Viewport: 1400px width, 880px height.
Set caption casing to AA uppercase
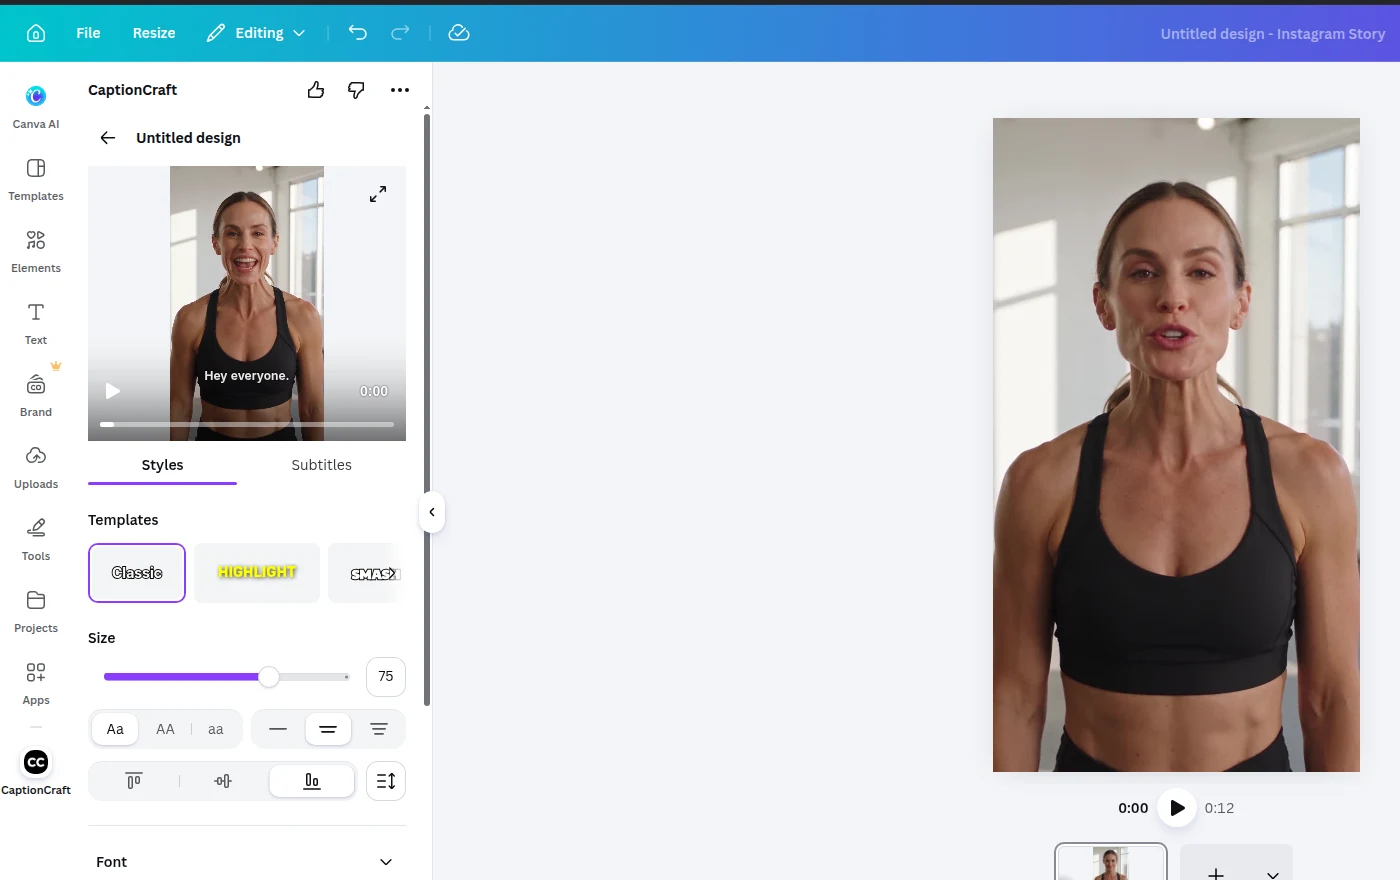[165, 729]
